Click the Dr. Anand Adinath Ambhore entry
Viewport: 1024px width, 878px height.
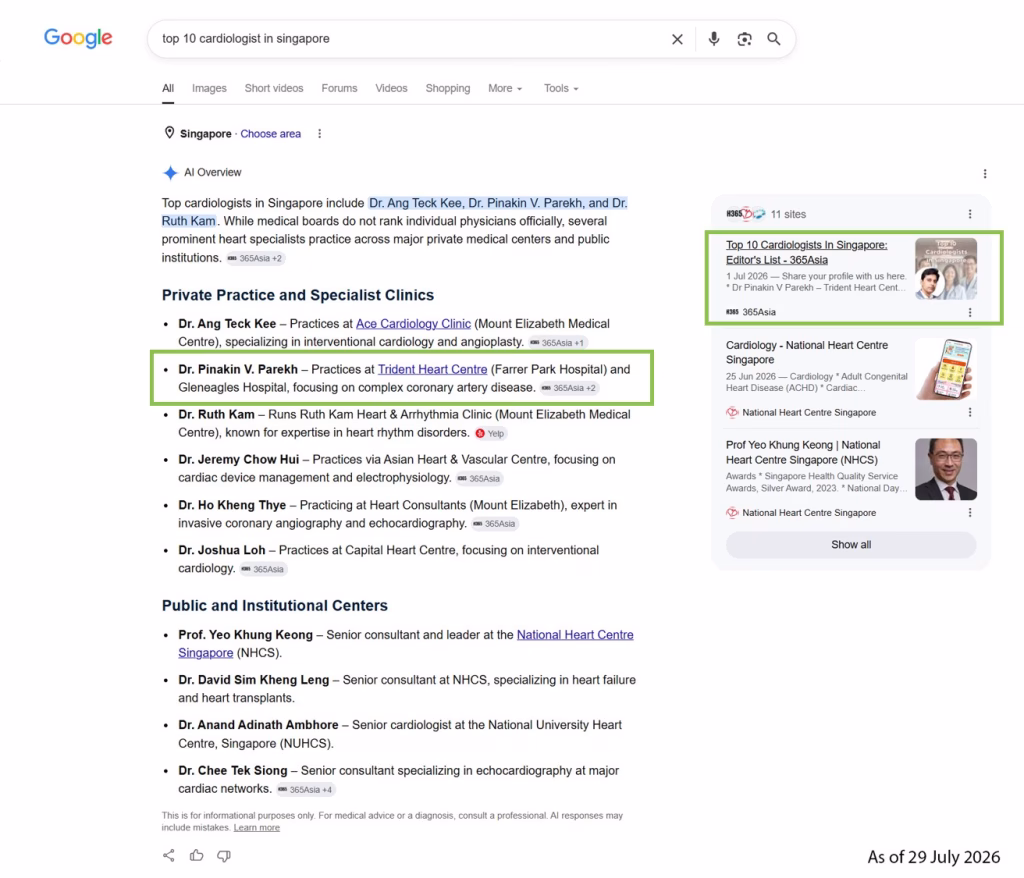pyautogui.click(x=400, y=734)
